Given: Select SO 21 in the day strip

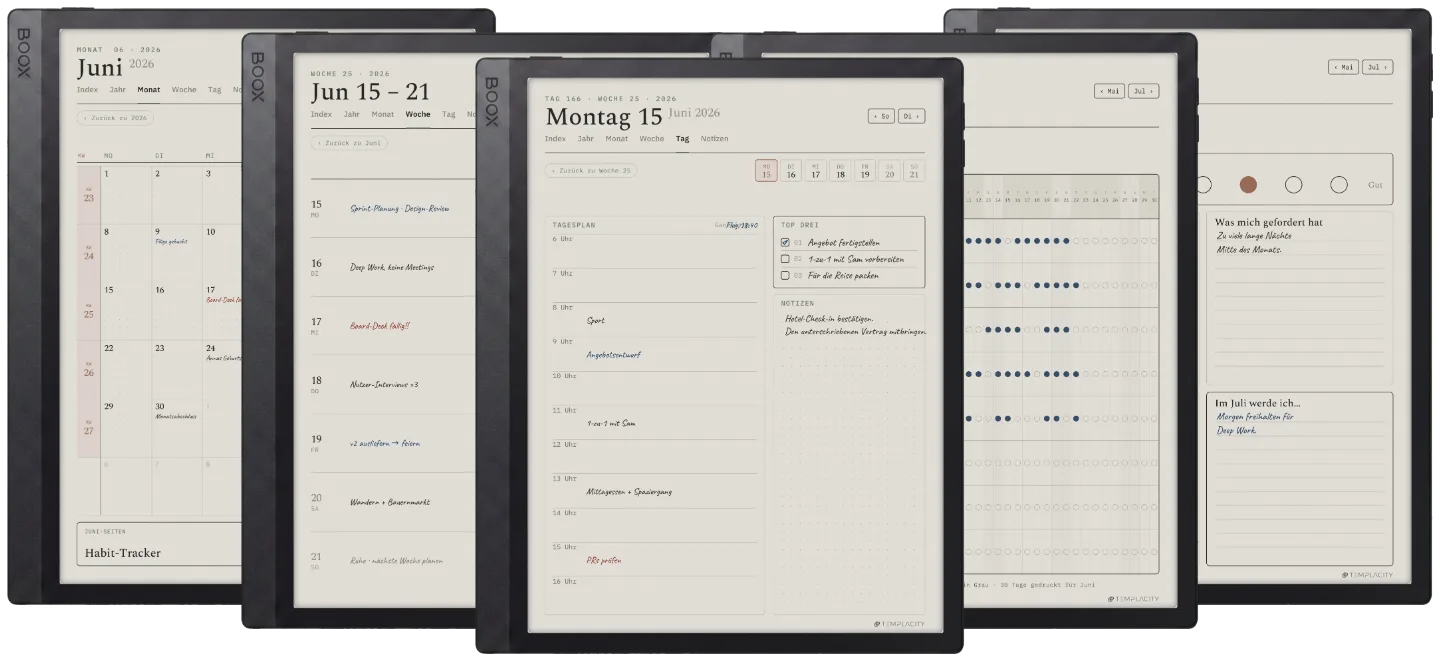Looking at the screenshot, I should pos(913,171).
